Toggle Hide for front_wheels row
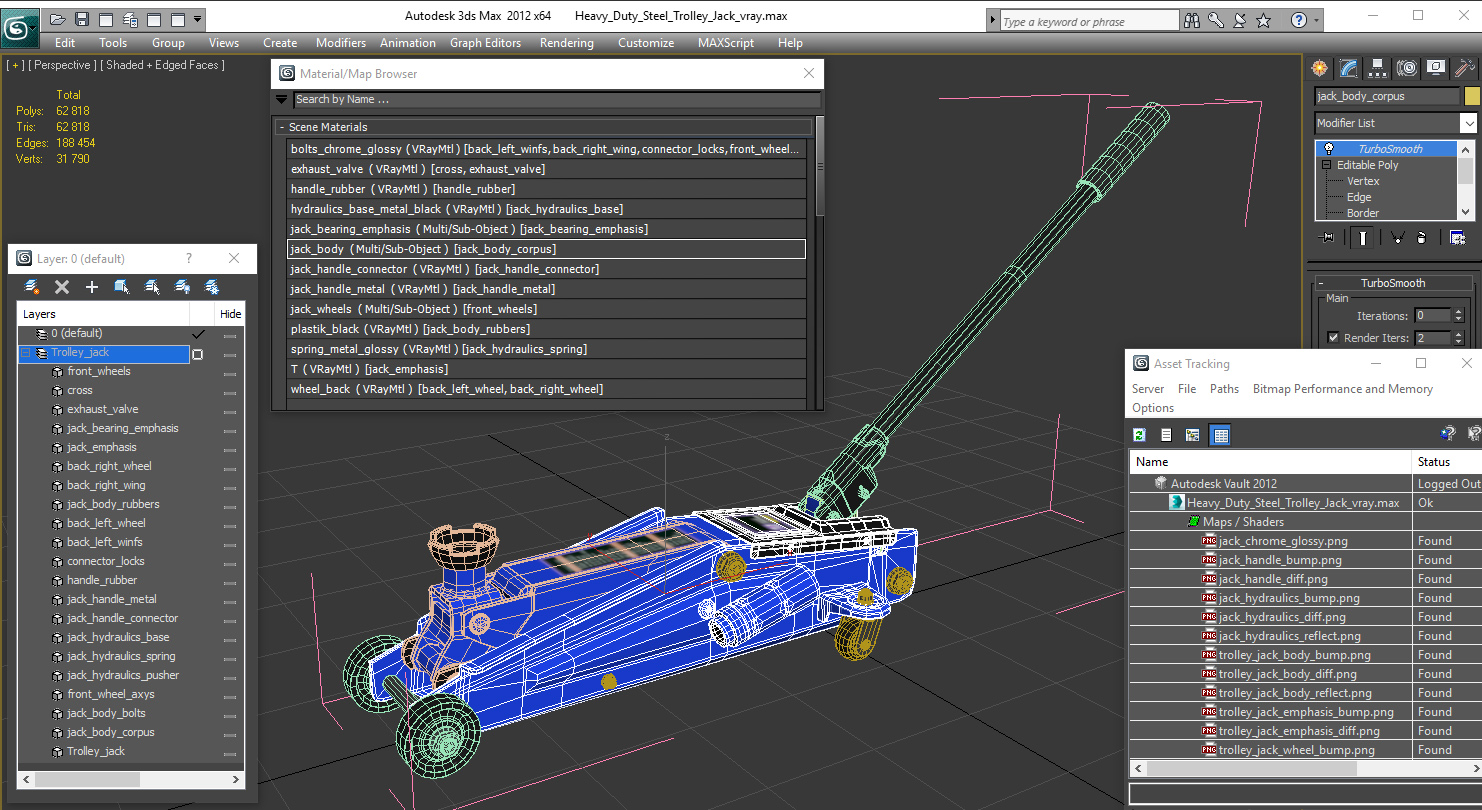 (230, 372)
